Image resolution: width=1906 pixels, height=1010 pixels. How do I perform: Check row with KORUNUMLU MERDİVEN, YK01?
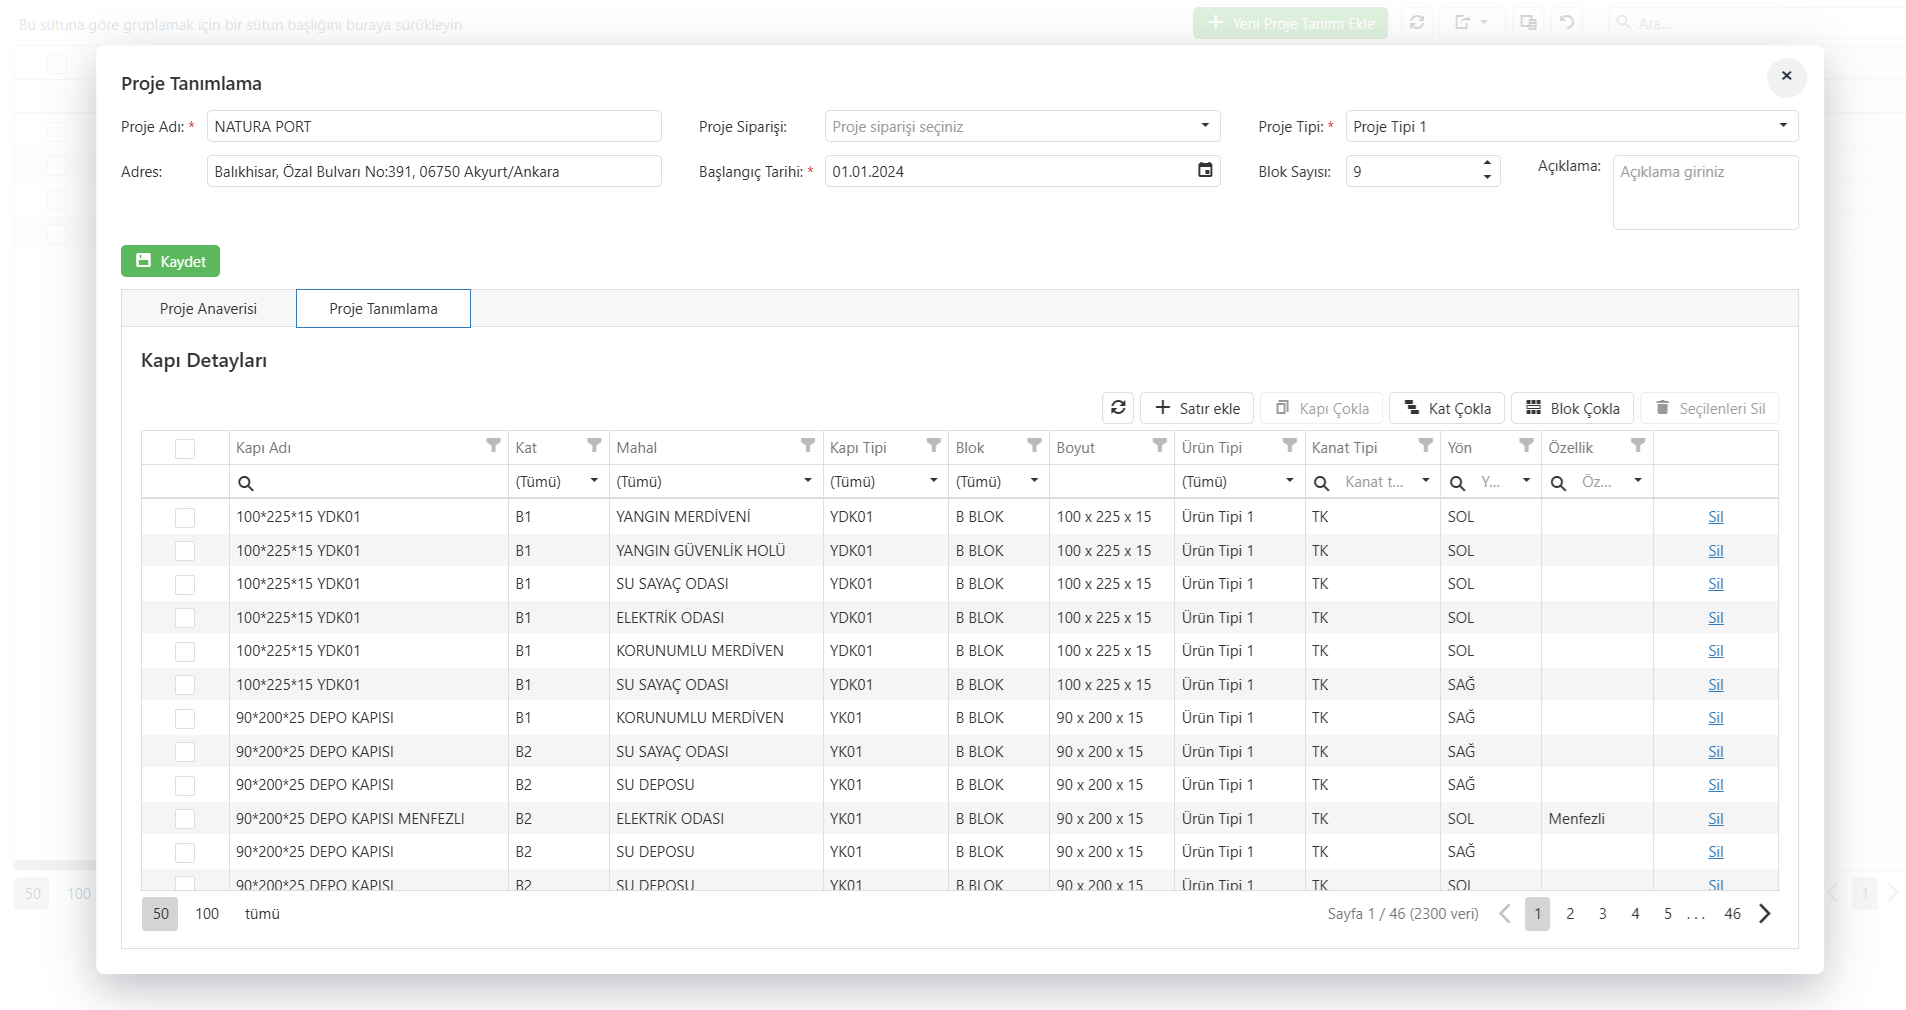tap(185, 718)
